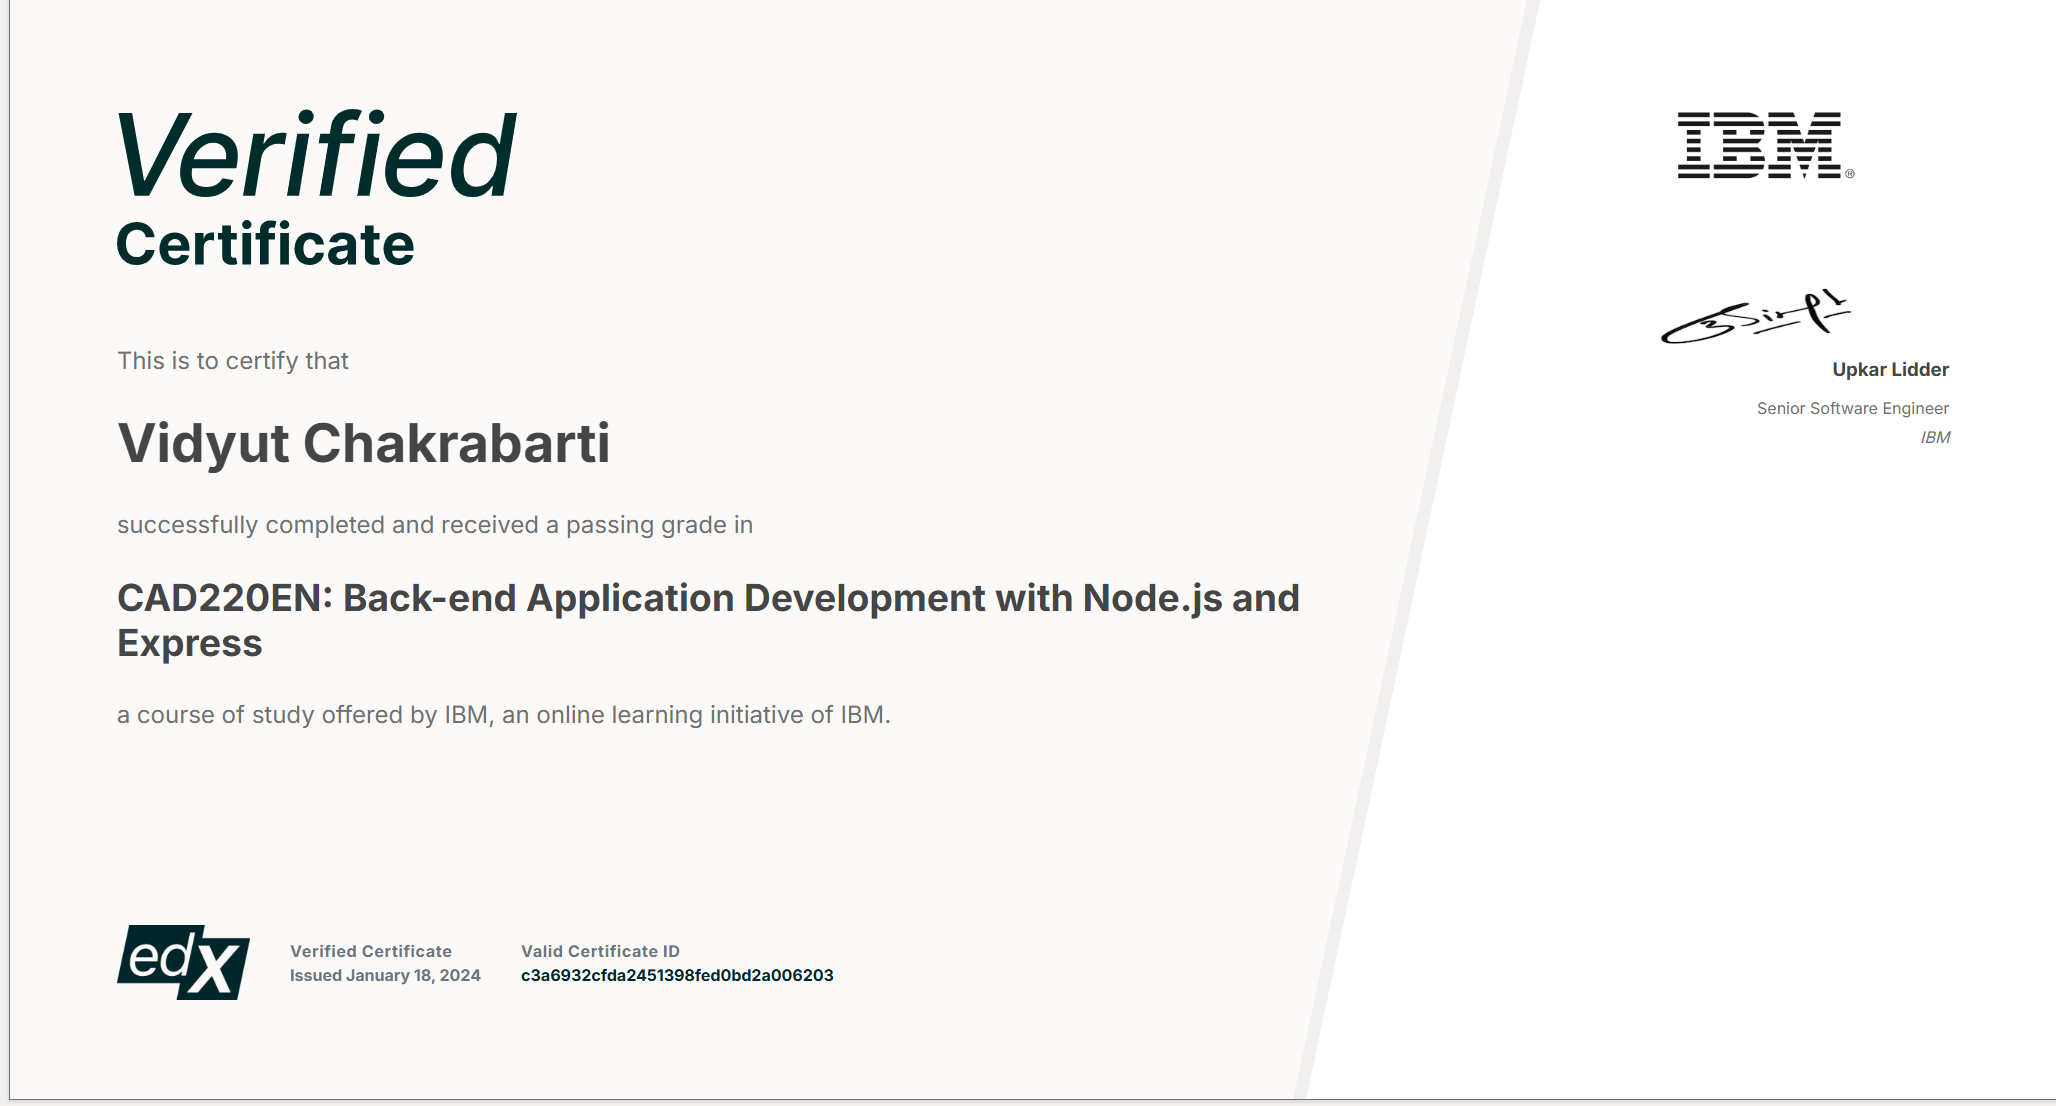Click the word Express in course title
The width and height of the screenshot is (2056, 1106).
[190, 643]
